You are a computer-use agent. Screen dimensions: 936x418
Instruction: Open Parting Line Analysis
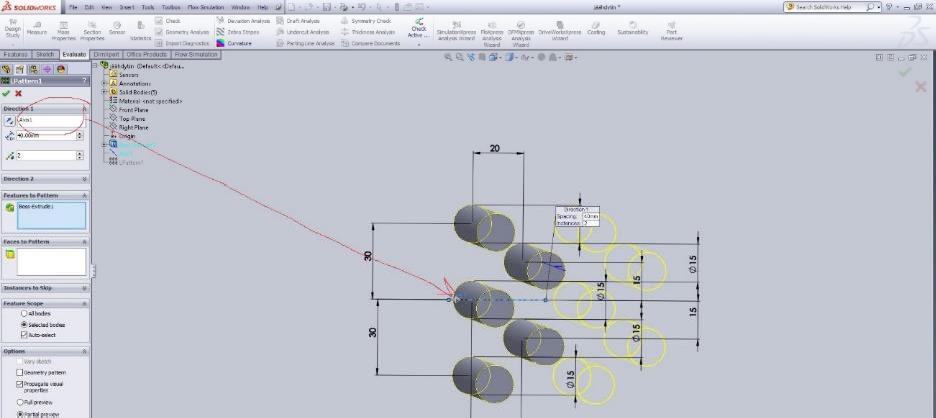tap(306, 43)
